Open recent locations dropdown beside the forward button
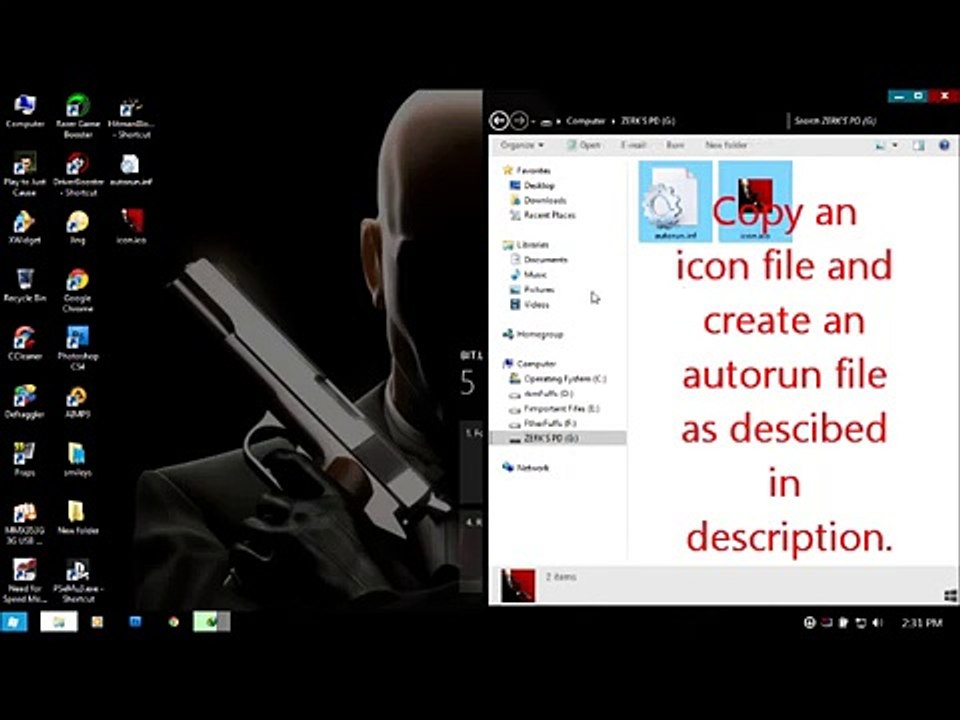The width and height of the screenshot is (960, 720). [x=533, y=121]
